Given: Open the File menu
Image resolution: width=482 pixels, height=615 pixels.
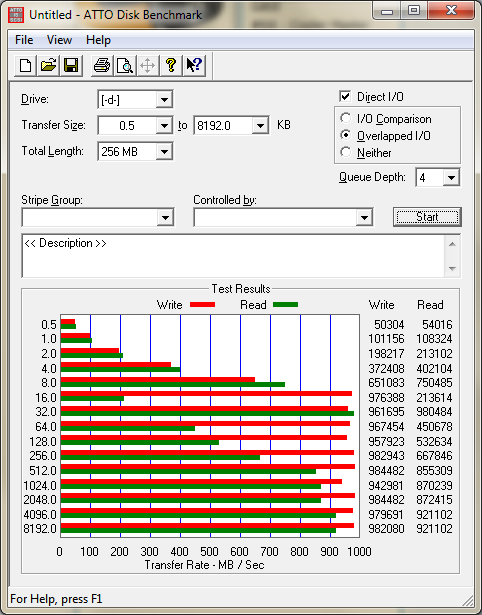Looking at the screenshot, I should (x=24, y=40).
